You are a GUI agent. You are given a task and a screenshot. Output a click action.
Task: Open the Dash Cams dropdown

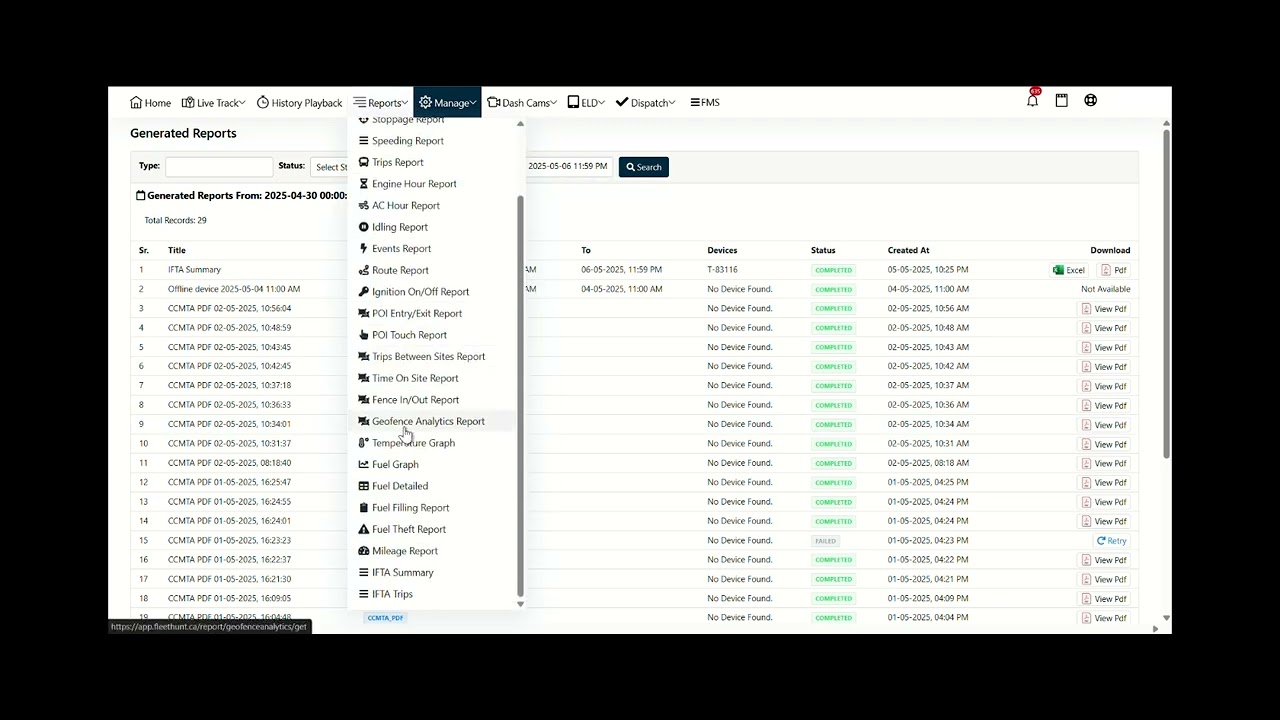click(521, 102)
